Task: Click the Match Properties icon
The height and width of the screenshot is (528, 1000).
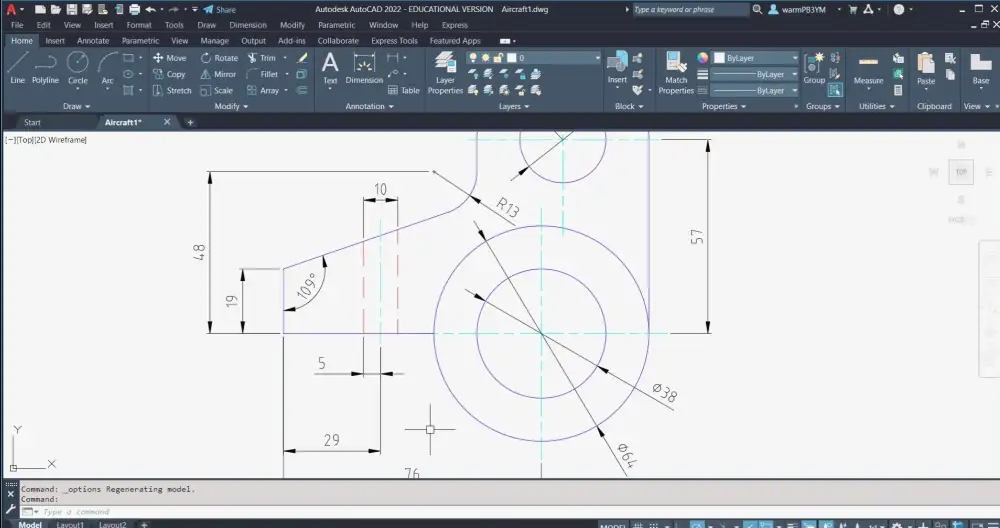Action: pos(676,70)
